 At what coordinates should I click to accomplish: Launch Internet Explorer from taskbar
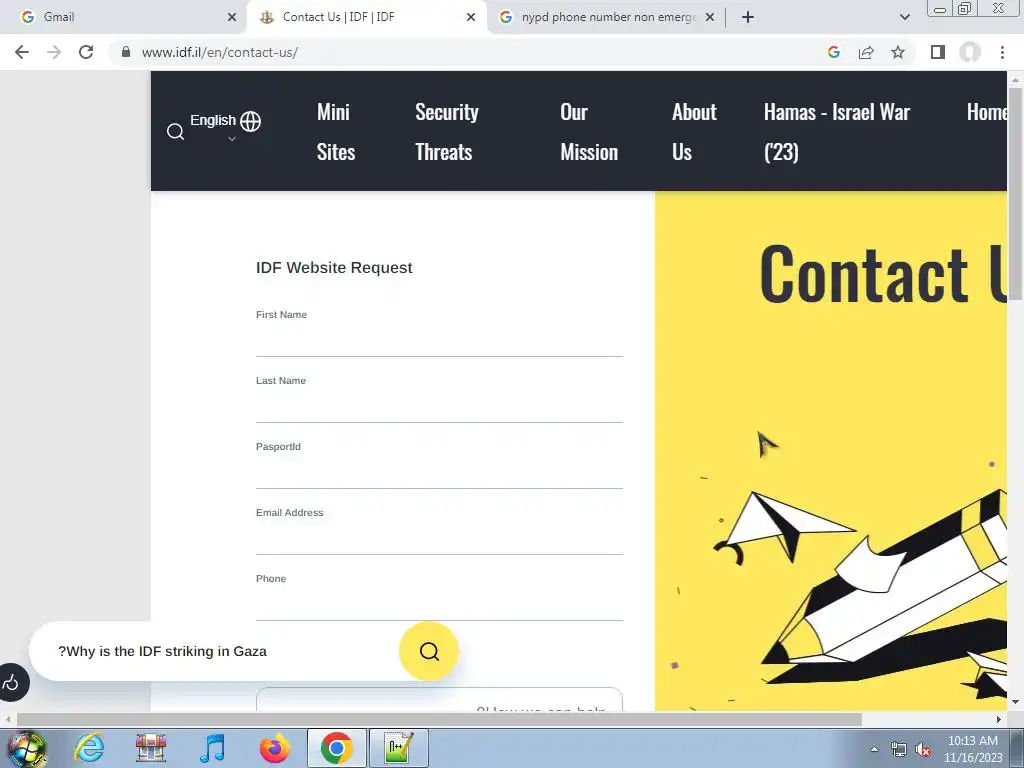tap(89, 748)
